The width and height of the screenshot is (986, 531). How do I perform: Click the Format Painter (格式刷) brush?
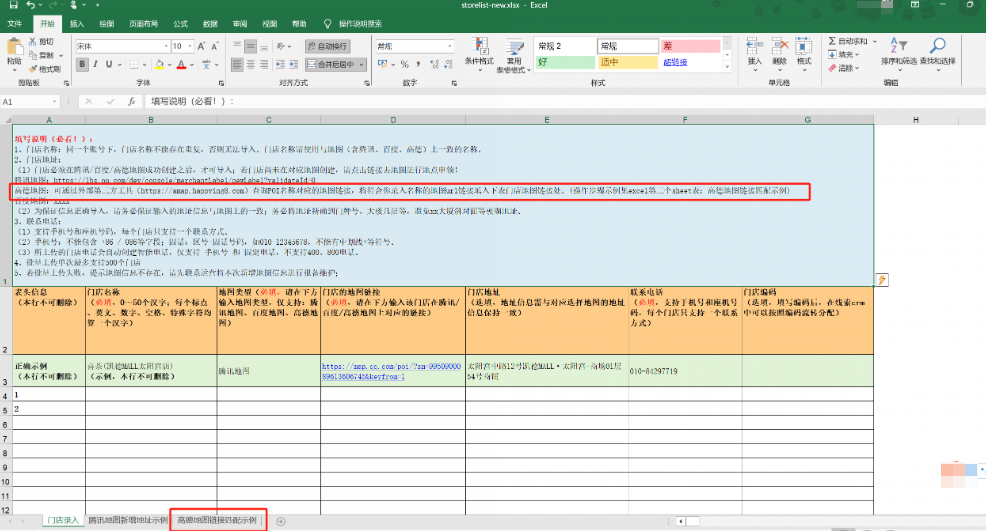[33, 69]
